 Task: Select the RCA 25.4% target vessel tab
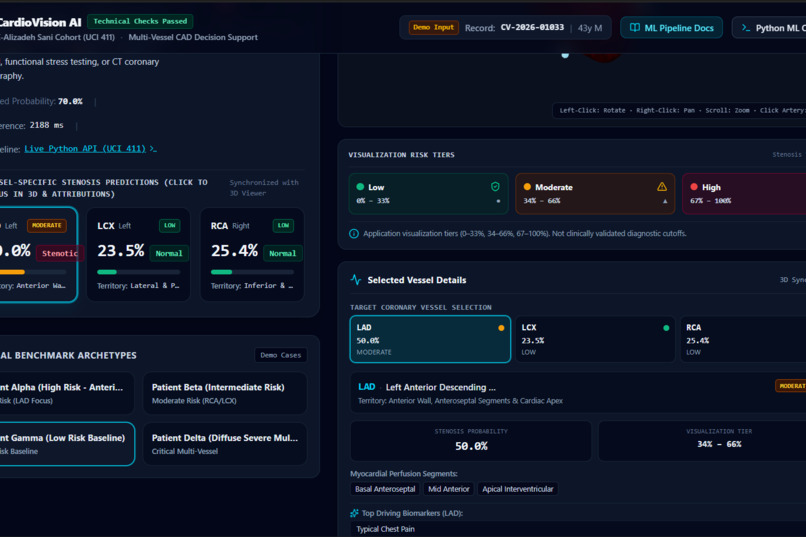[743, 339]
